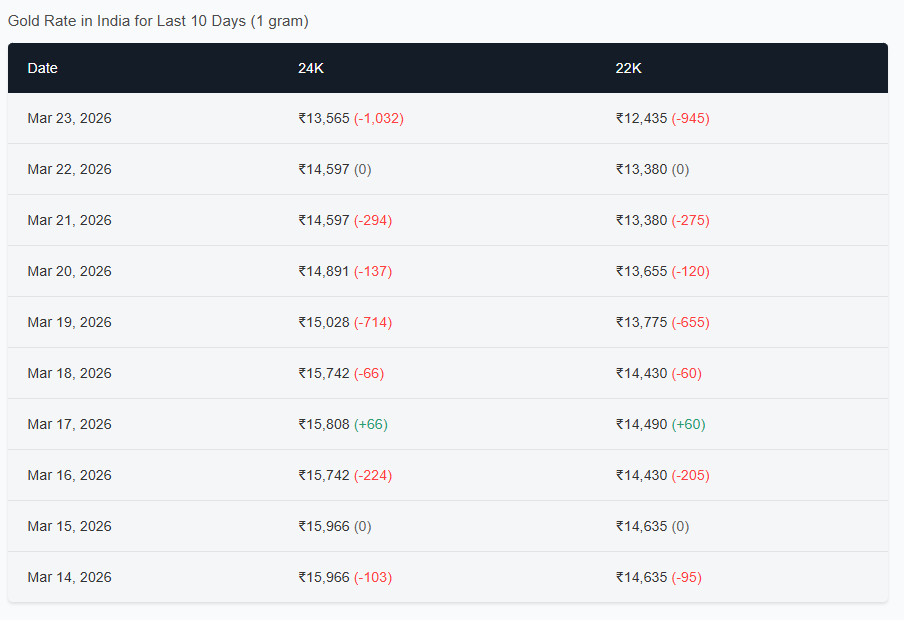Click the 22K price ₹14,430 for Mar 16
This screenshot has height=620, width=904.
(x=641, y=475)
